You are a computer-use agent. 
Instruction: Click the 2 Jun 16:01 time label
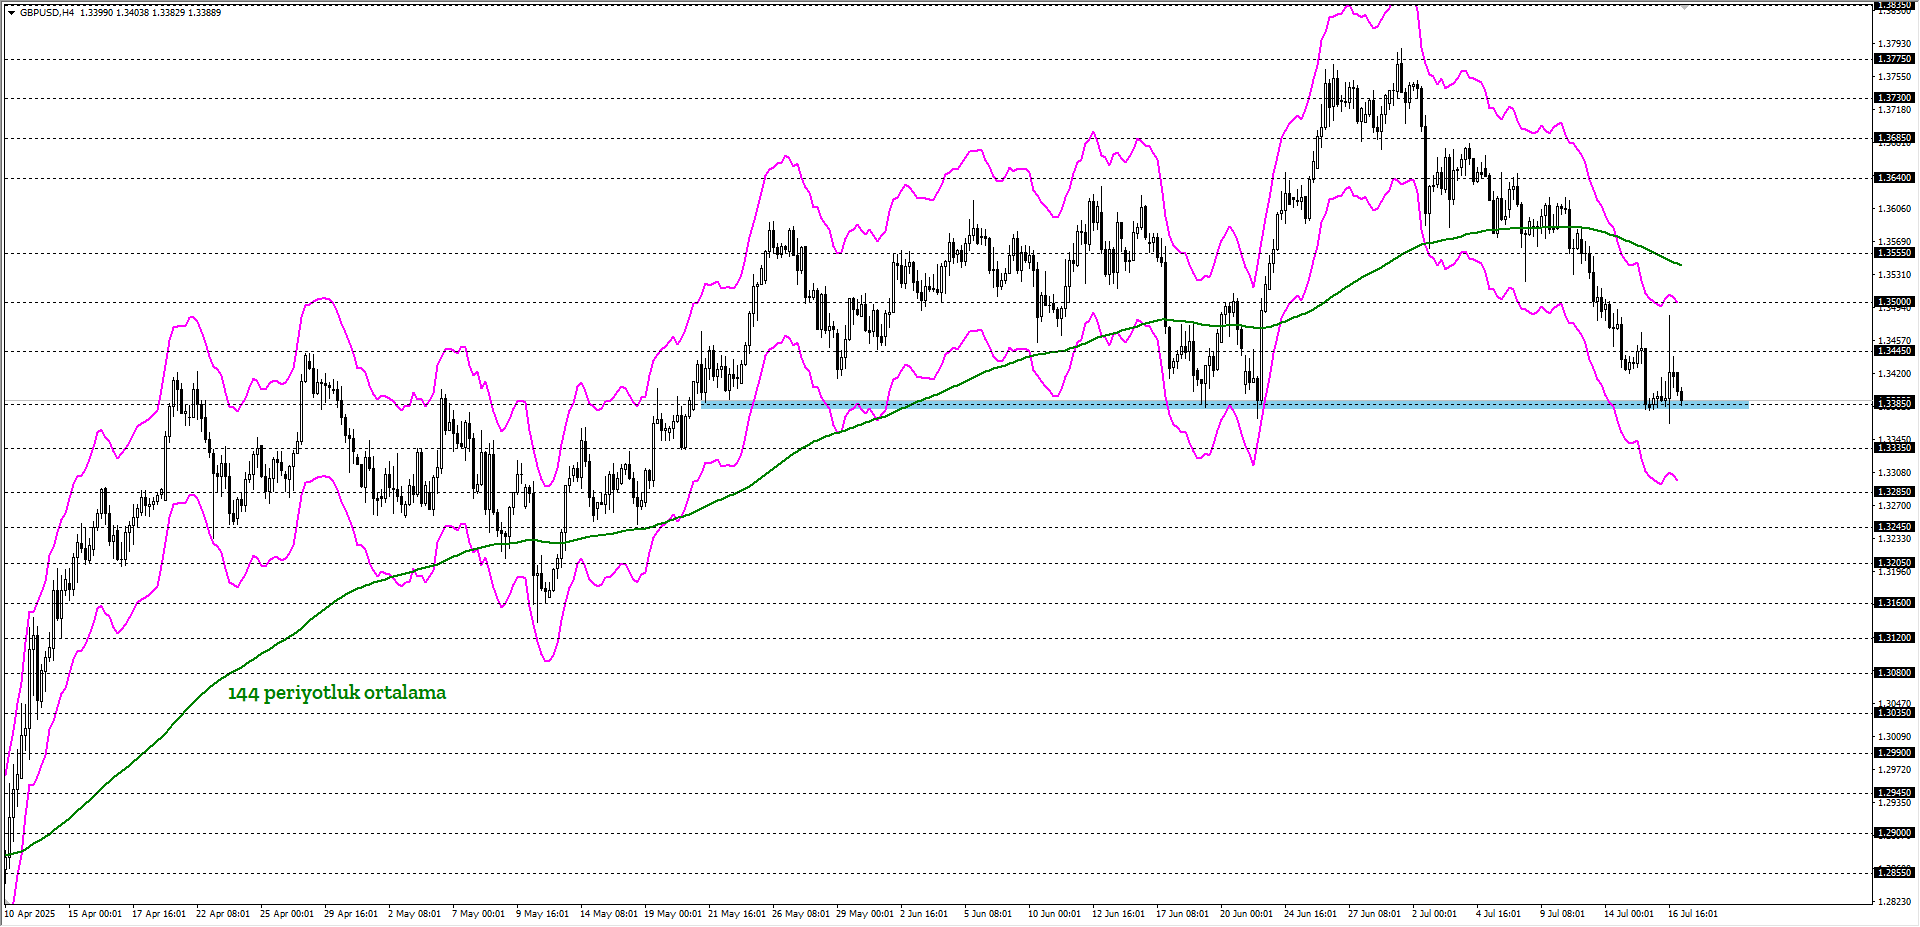(924, 914)
